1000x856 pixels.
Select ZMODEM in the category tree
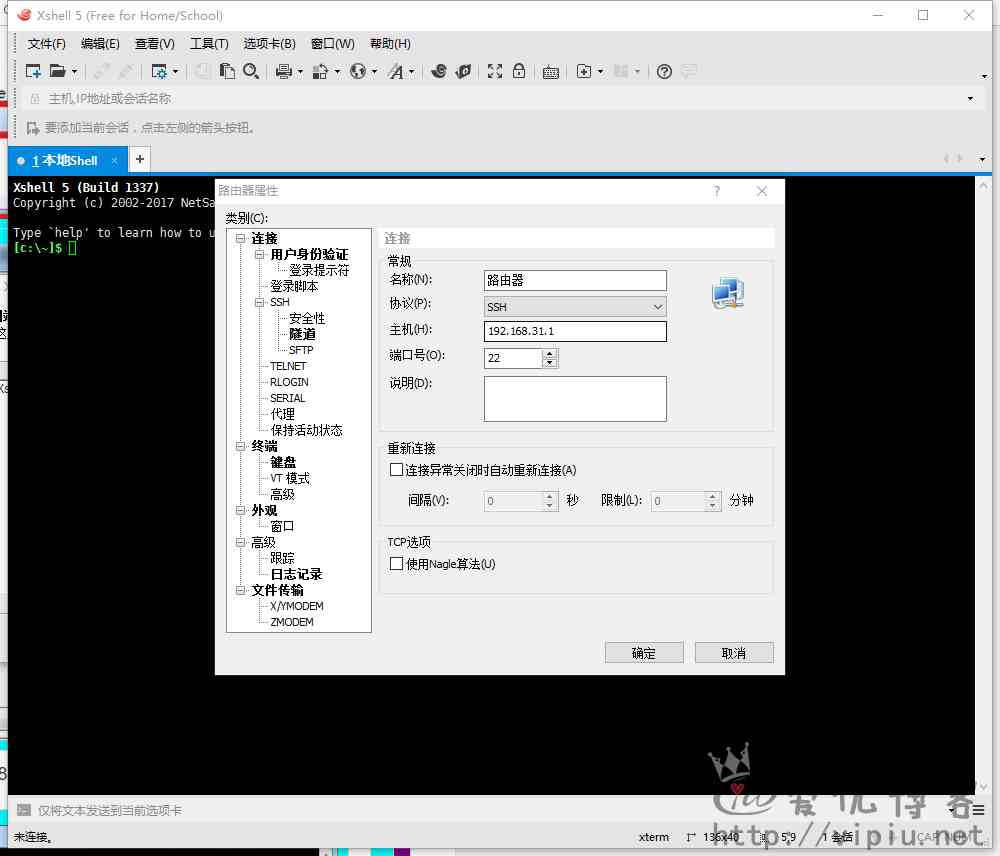point(291,622)
